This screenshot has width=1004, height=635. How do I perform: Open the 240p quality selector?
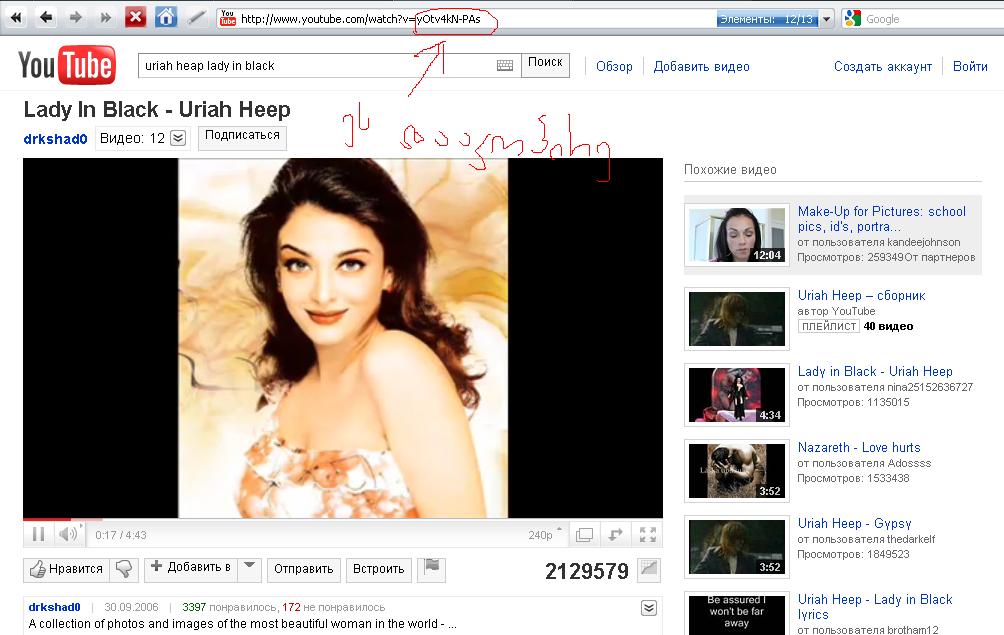pyautogui.click(x=545, y=535)
